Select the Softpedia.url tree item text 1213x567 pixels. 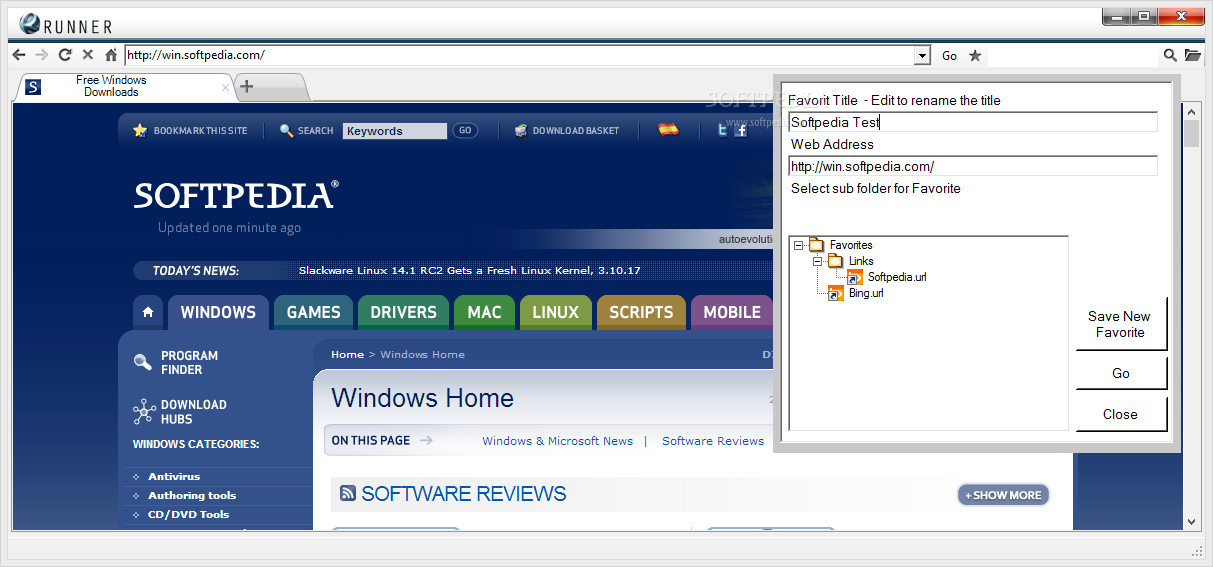click(897, 277)
